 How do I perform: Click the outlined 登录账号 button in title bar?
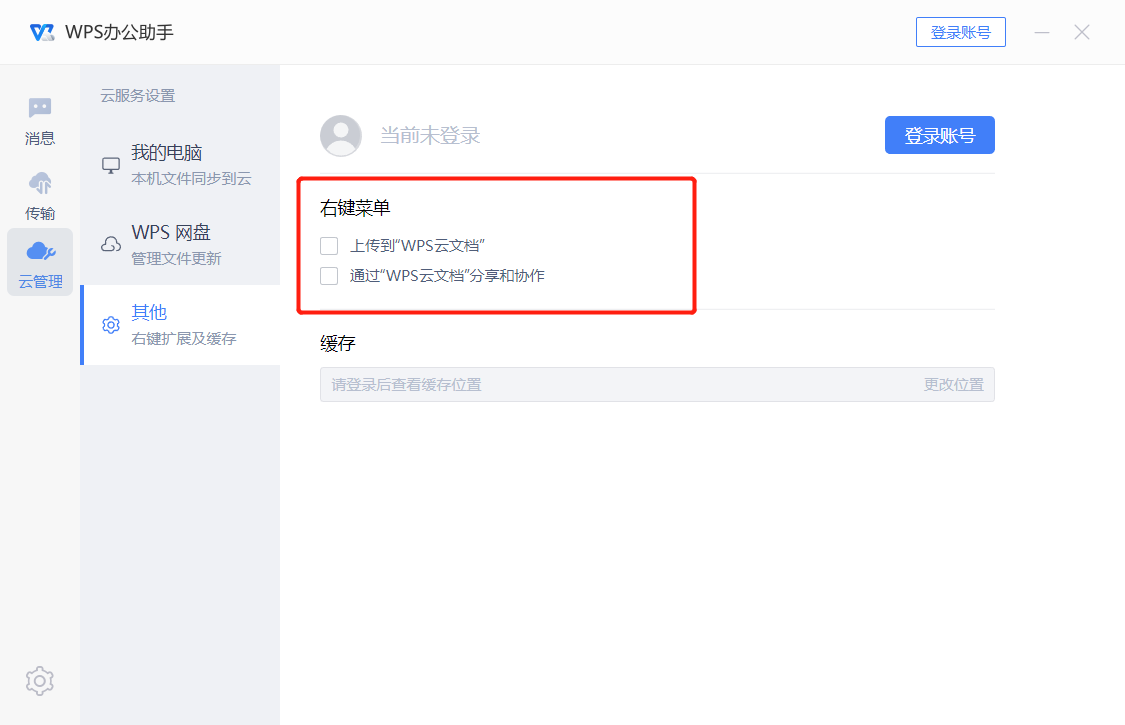(961, 32)
